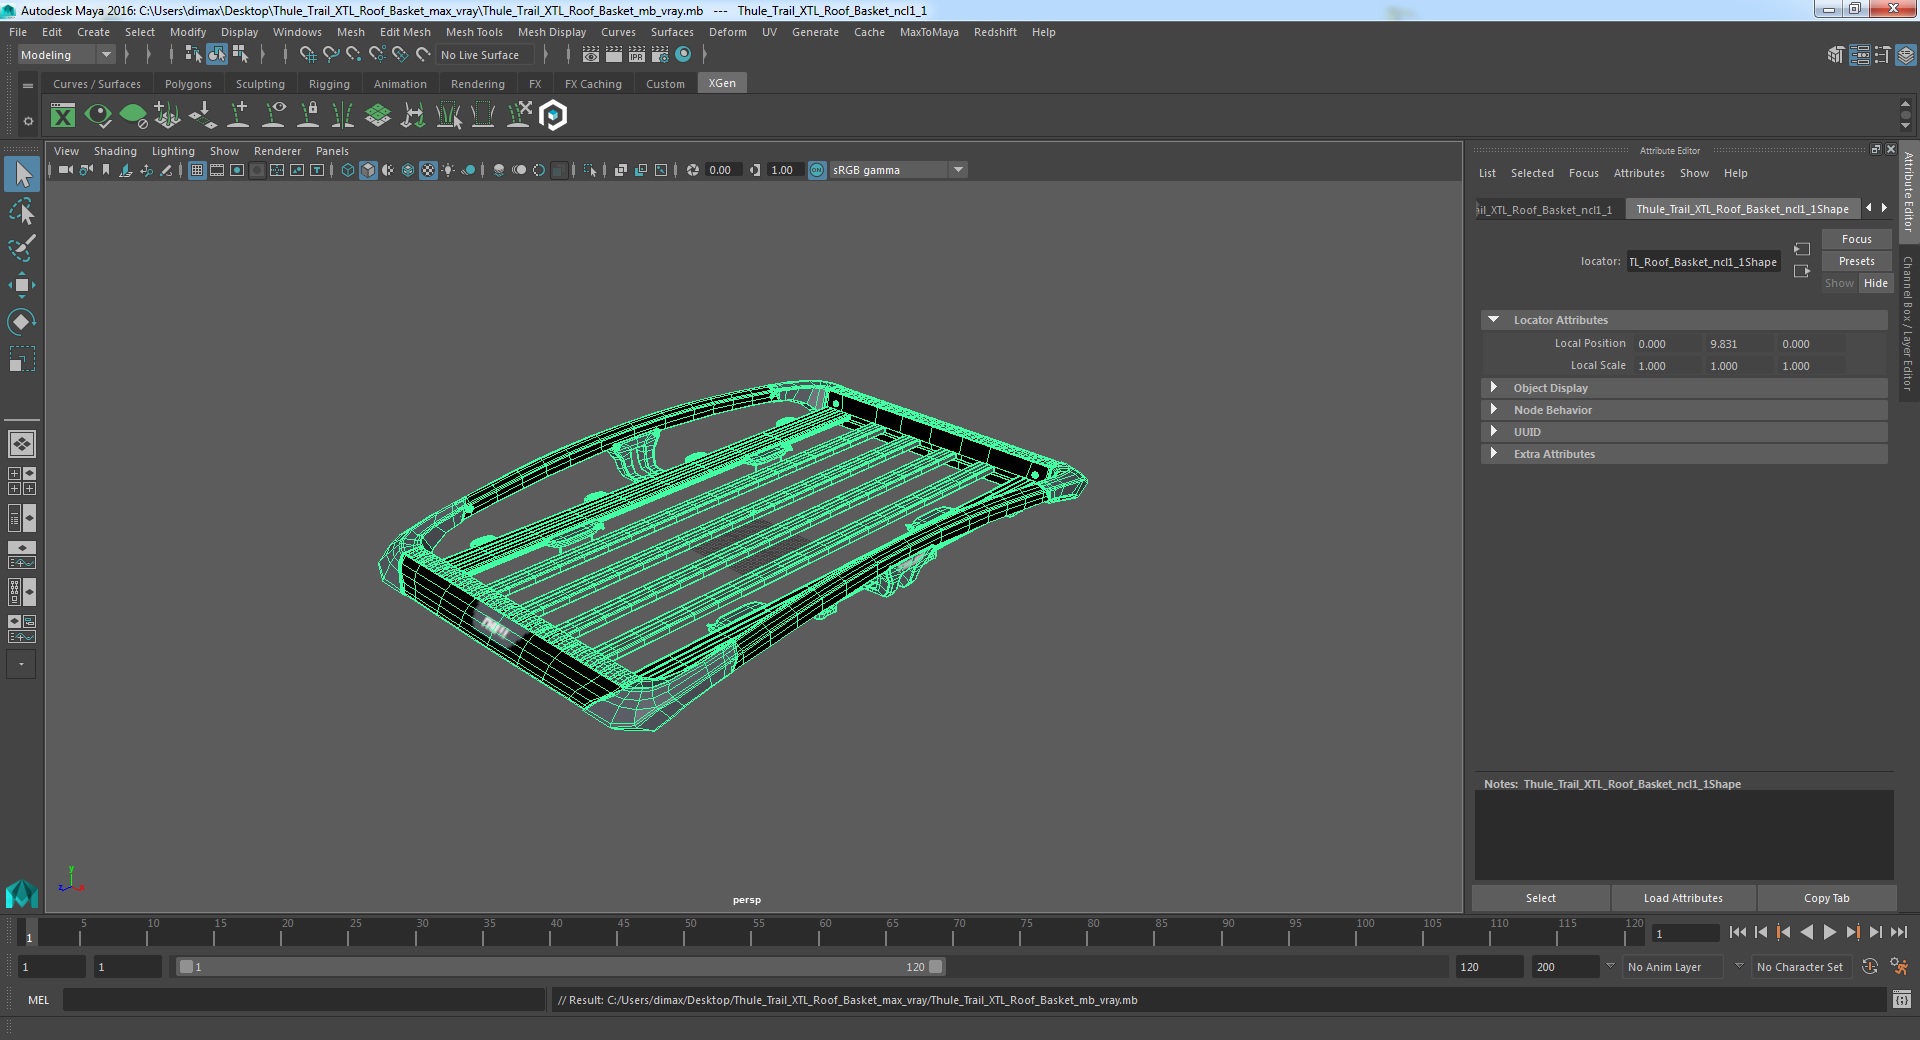Collapse the Locator Attributes section
This screenshot has width=1920, height=1040.
(1493, 320)
